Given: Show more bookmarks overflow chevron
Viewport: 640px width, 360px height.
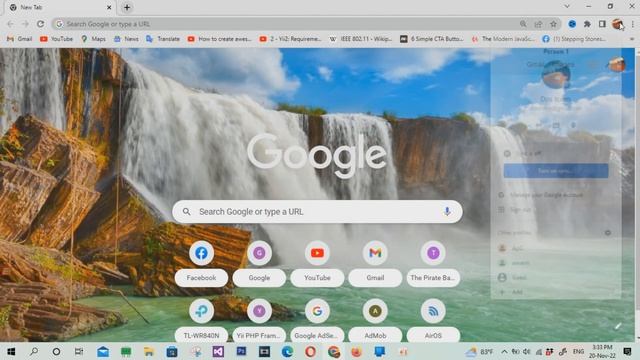Looking at the screenshot, I should click(632, 39).
